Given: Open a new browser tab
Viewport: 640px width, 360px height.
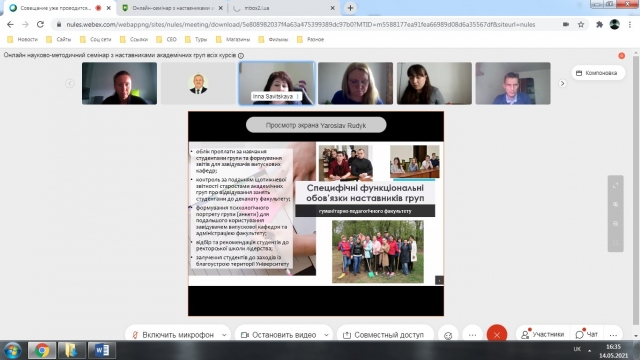Looking at the screenshot, I should click(x=350, y=8).
